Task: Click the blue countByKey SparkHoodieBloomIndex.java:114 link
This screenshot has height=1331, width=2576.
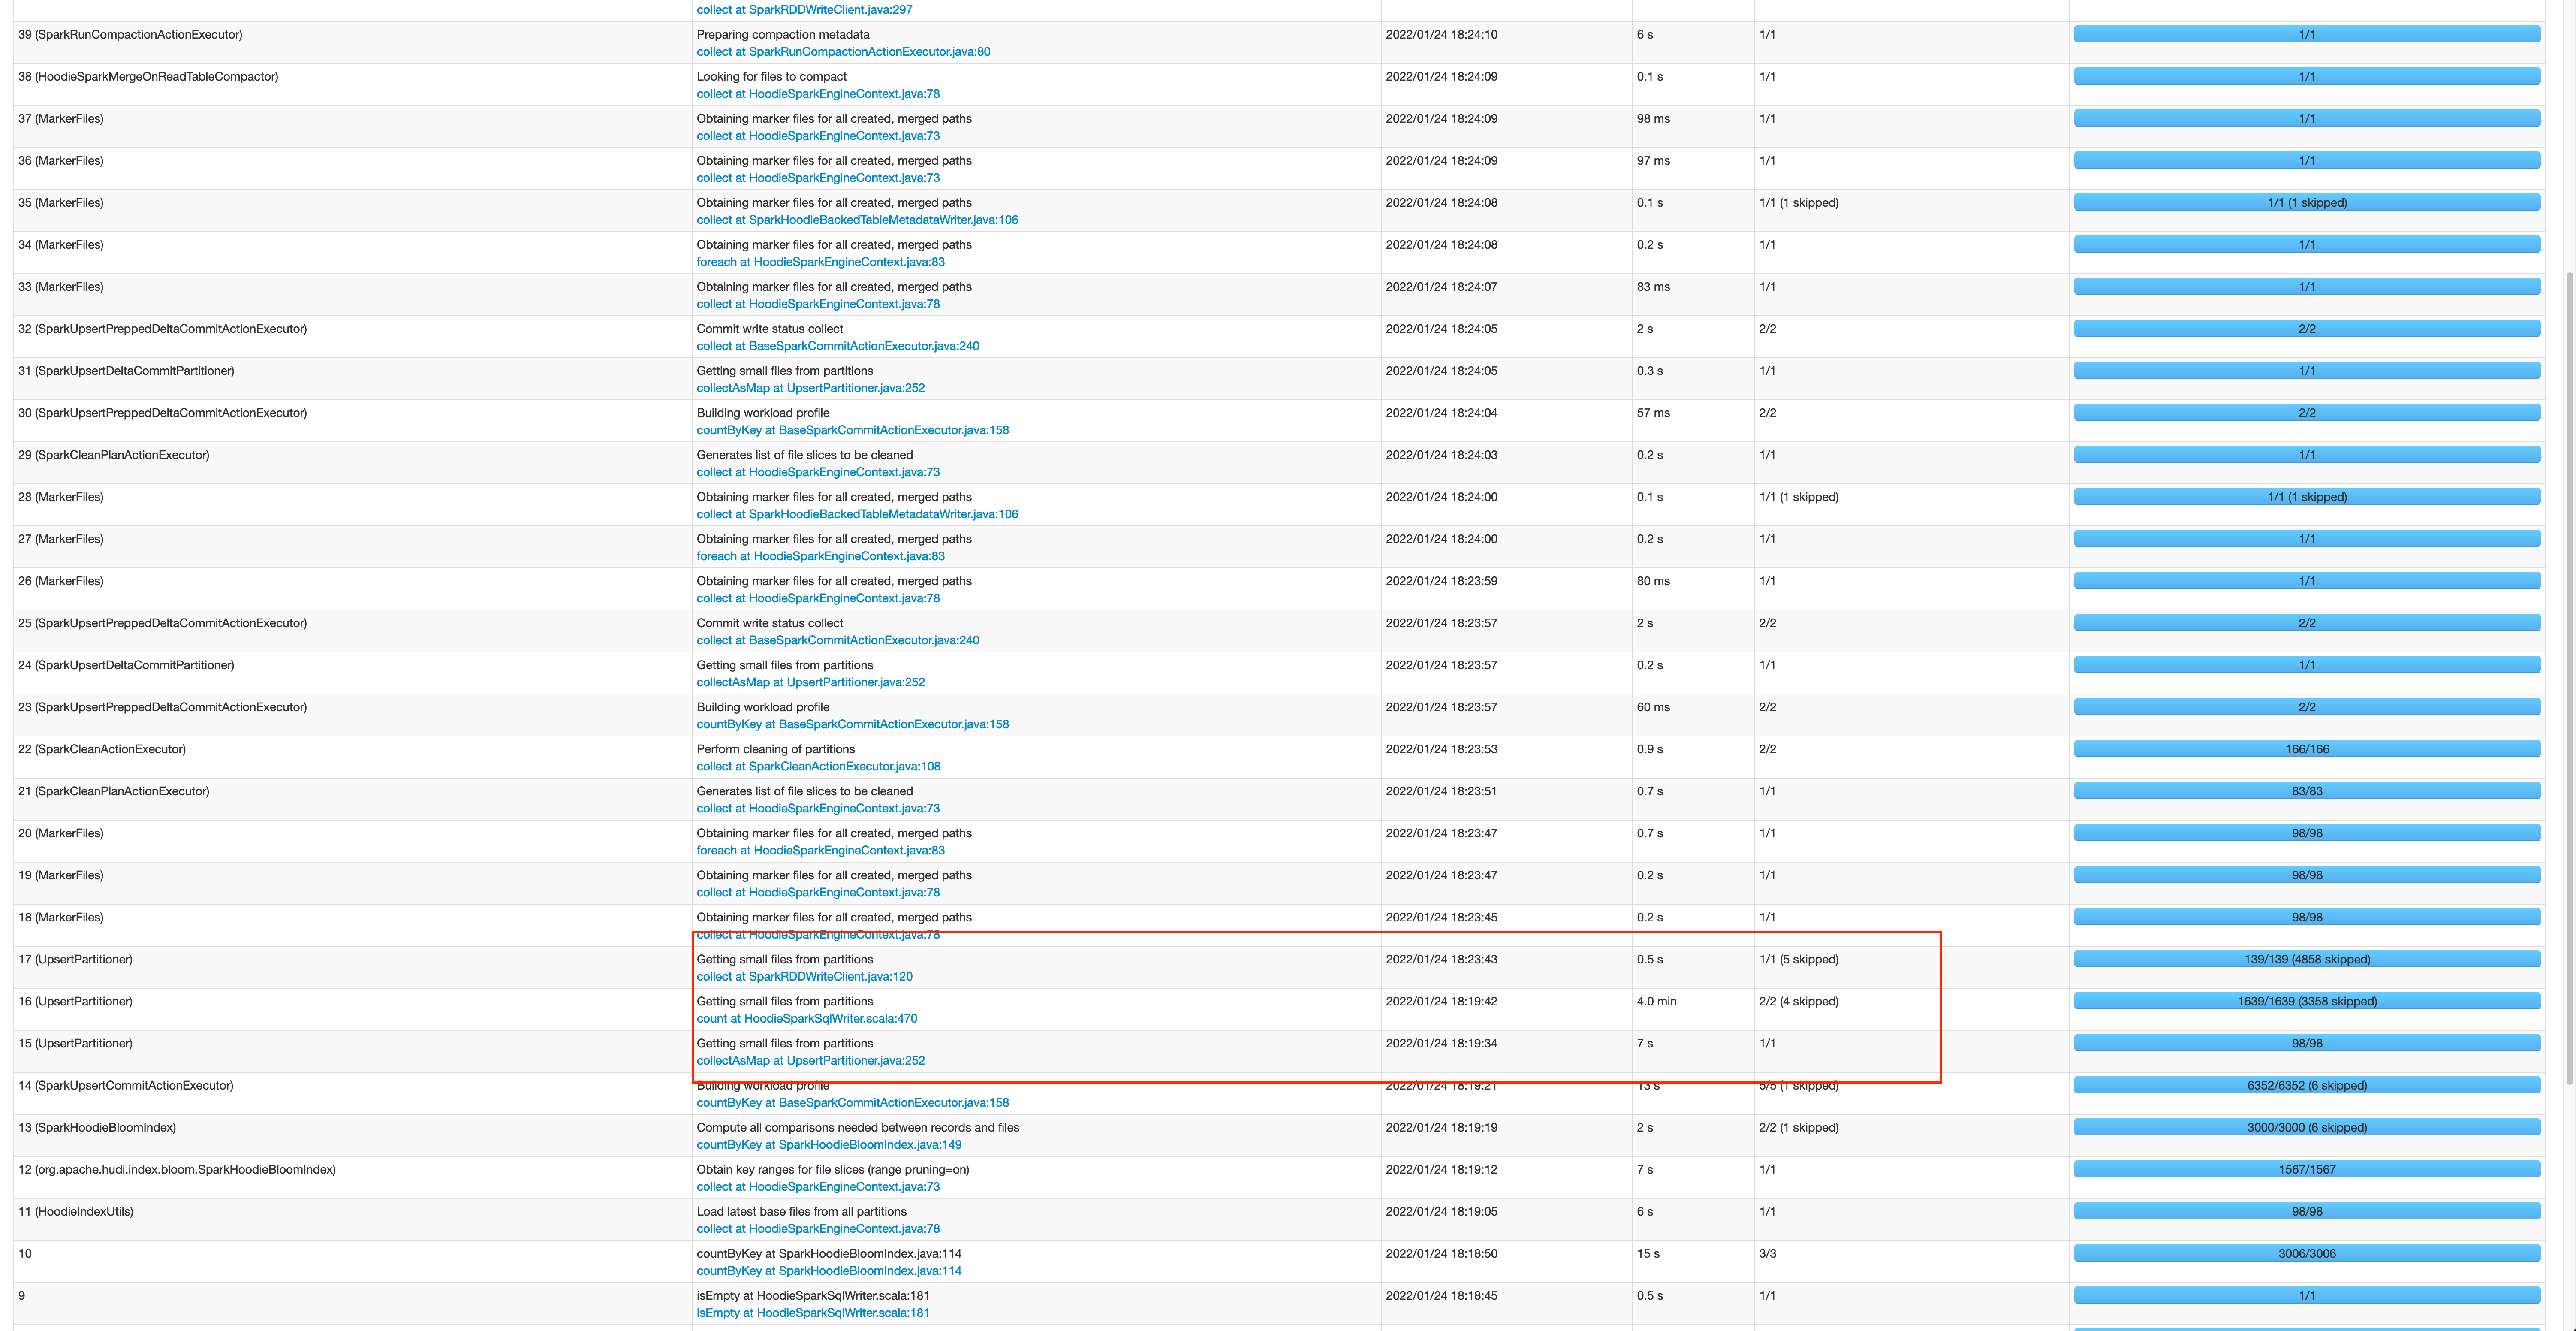Action: click(x=828, y=1270)
